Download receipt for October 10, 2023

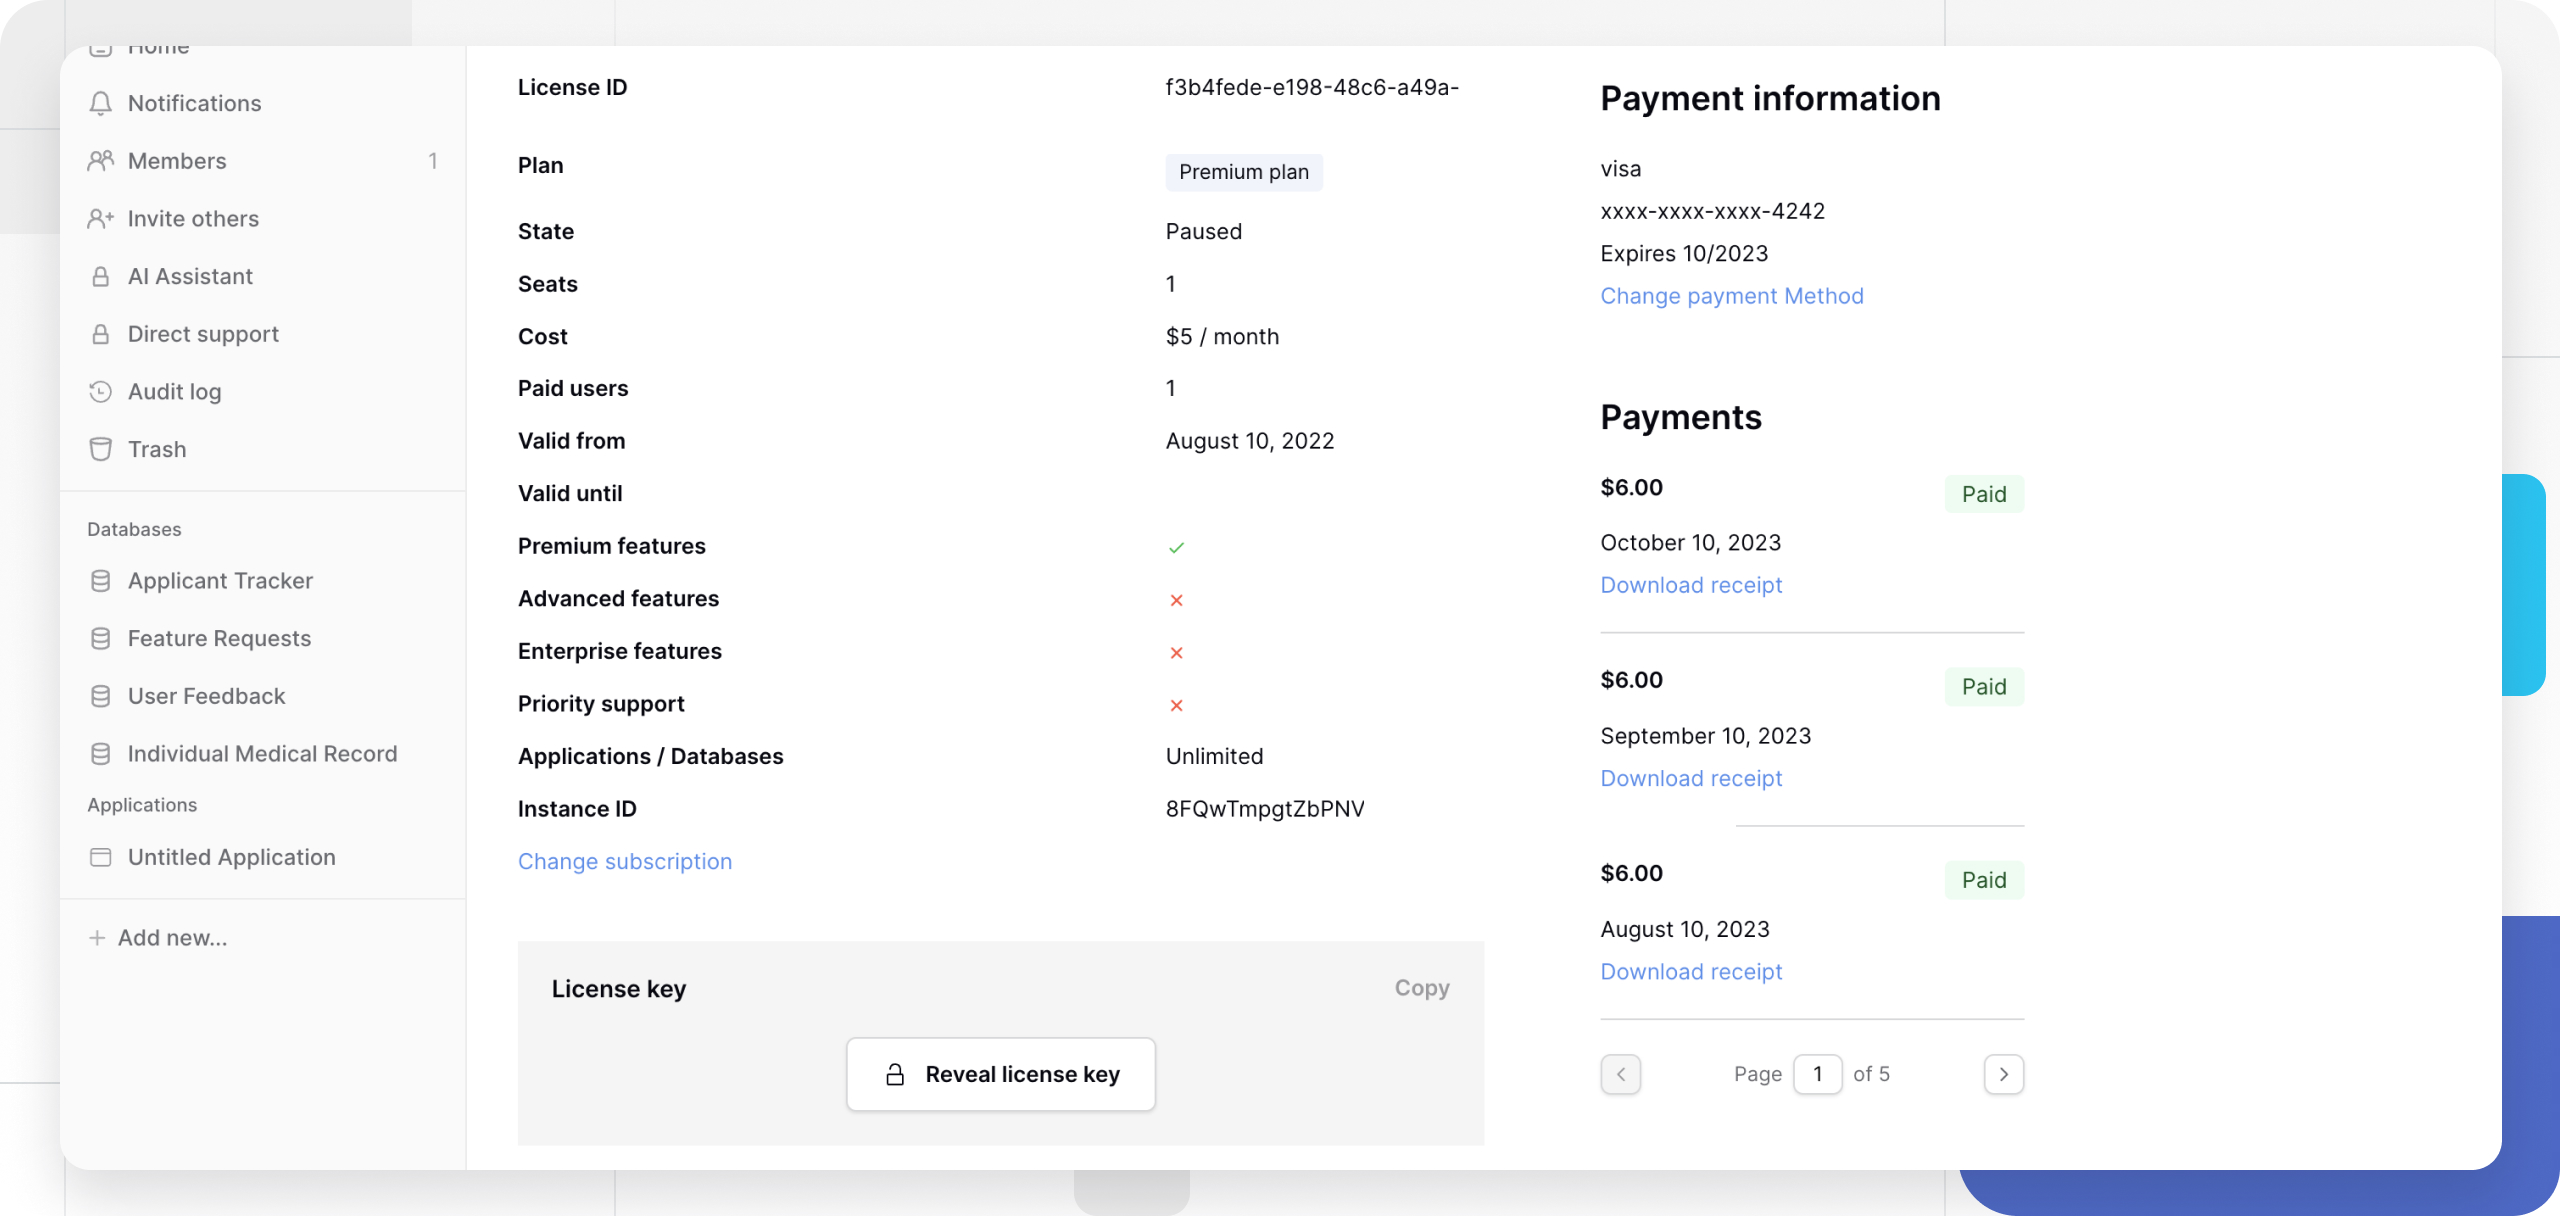coord(1691,585)
